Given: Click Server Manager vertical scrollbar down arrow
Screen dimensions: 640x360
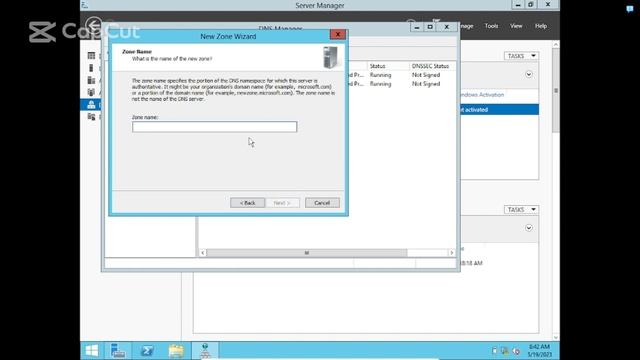Looking at the screenshot, I should 556,338.
